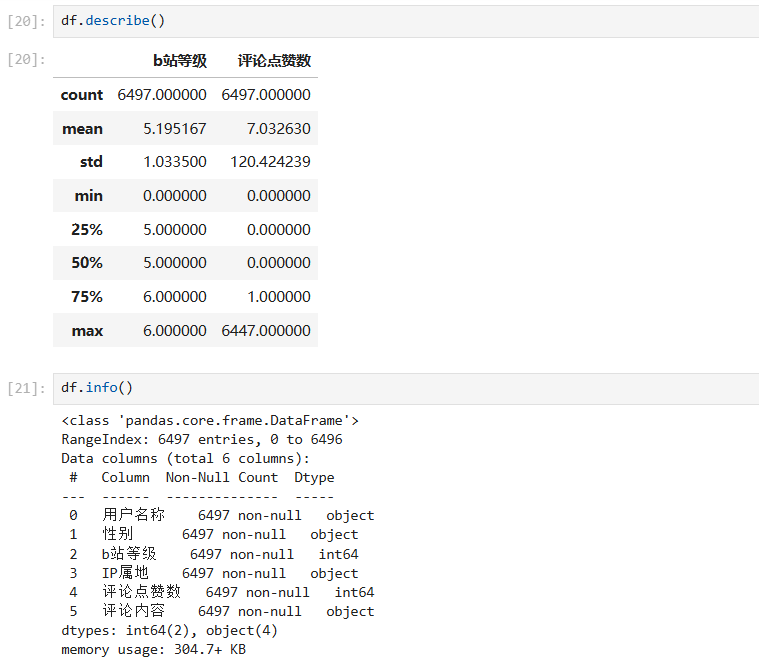This screenshot has height=671, width=759.
Task: Click the std row label
Action: pos(91,162)
